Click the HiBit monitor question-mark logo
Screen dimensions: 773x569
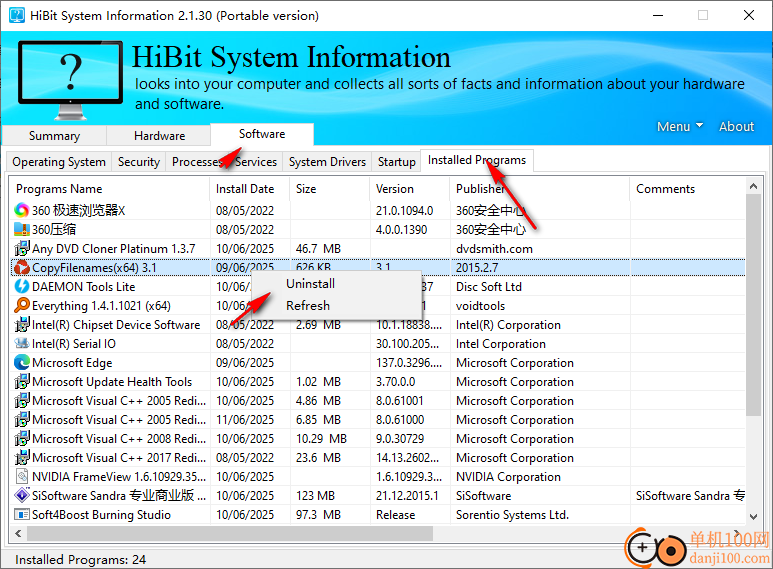pos(70,80)
